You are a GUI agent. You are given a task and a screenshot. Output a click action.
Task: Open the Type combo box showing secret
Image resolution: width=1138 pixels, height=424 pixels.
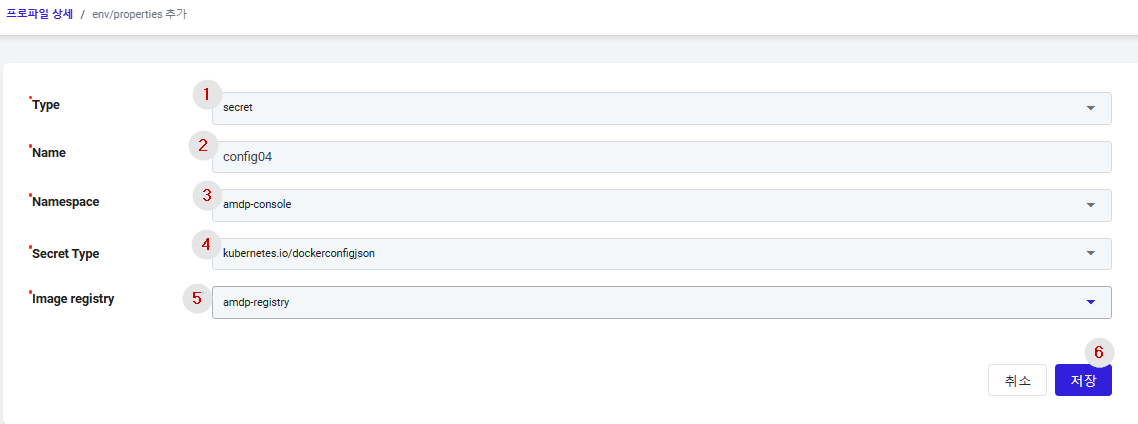pyautogui.click(x=661, y=108)
